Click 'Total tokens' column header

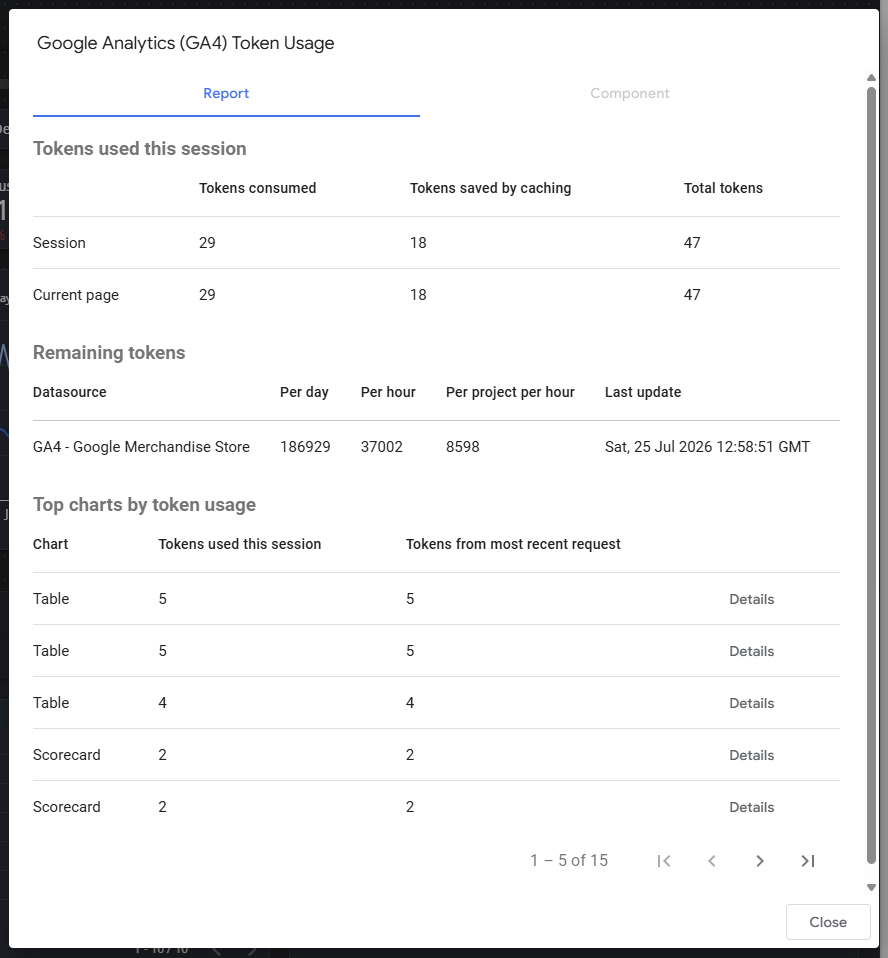coord(723,188)
